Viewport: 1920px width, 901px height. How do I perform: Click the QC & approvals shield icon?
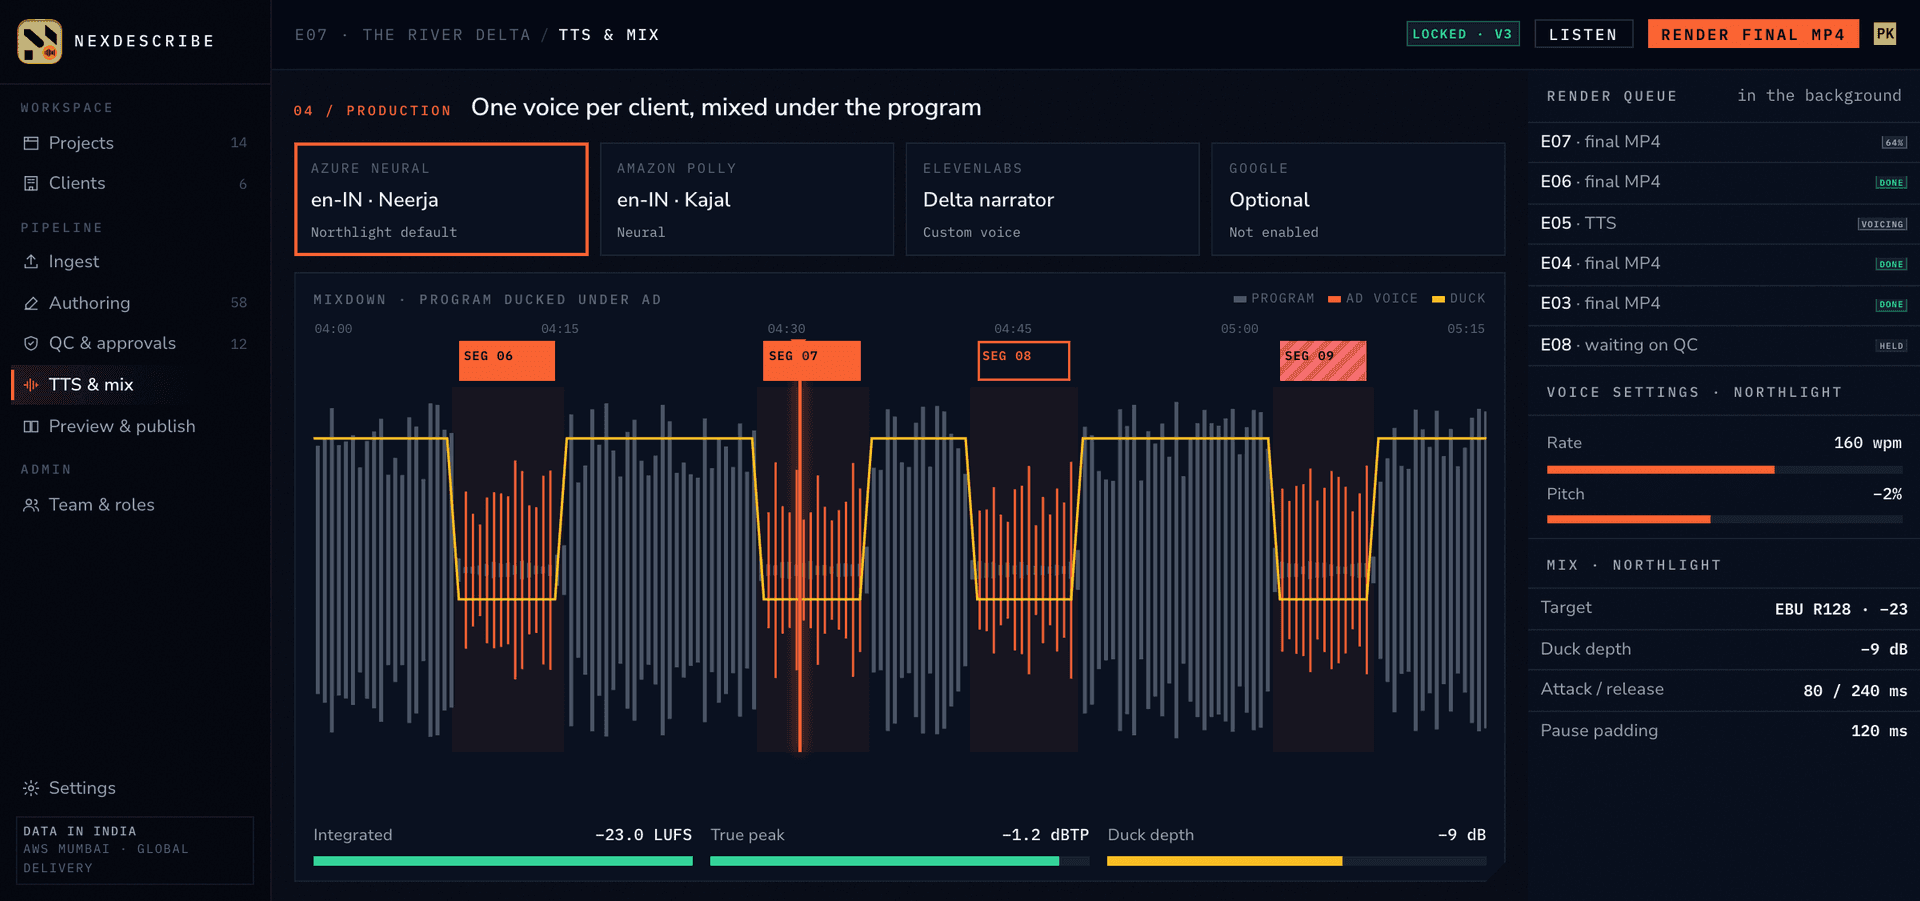pos(31,343)
